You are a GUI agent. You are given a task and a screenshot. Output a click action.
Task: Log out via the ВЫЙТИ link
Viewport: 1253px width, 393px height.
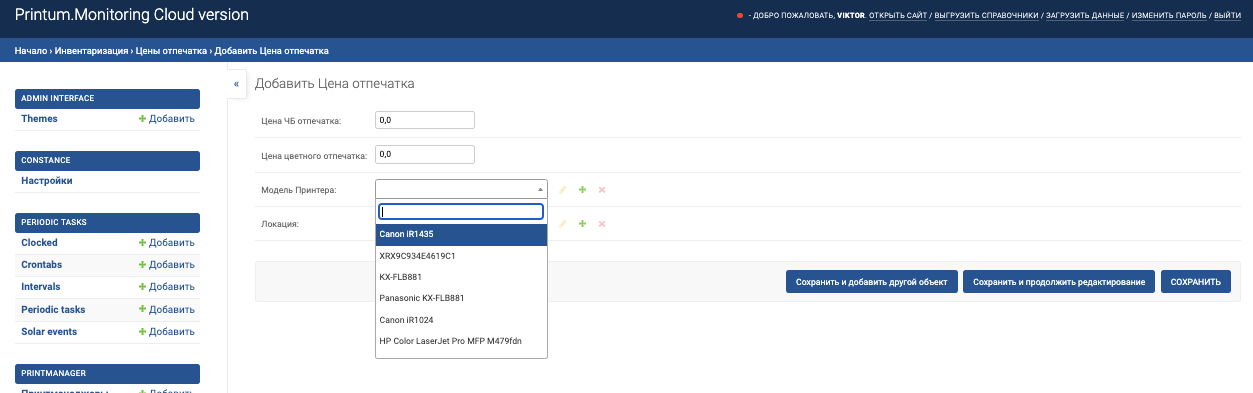coord(1227,16)
